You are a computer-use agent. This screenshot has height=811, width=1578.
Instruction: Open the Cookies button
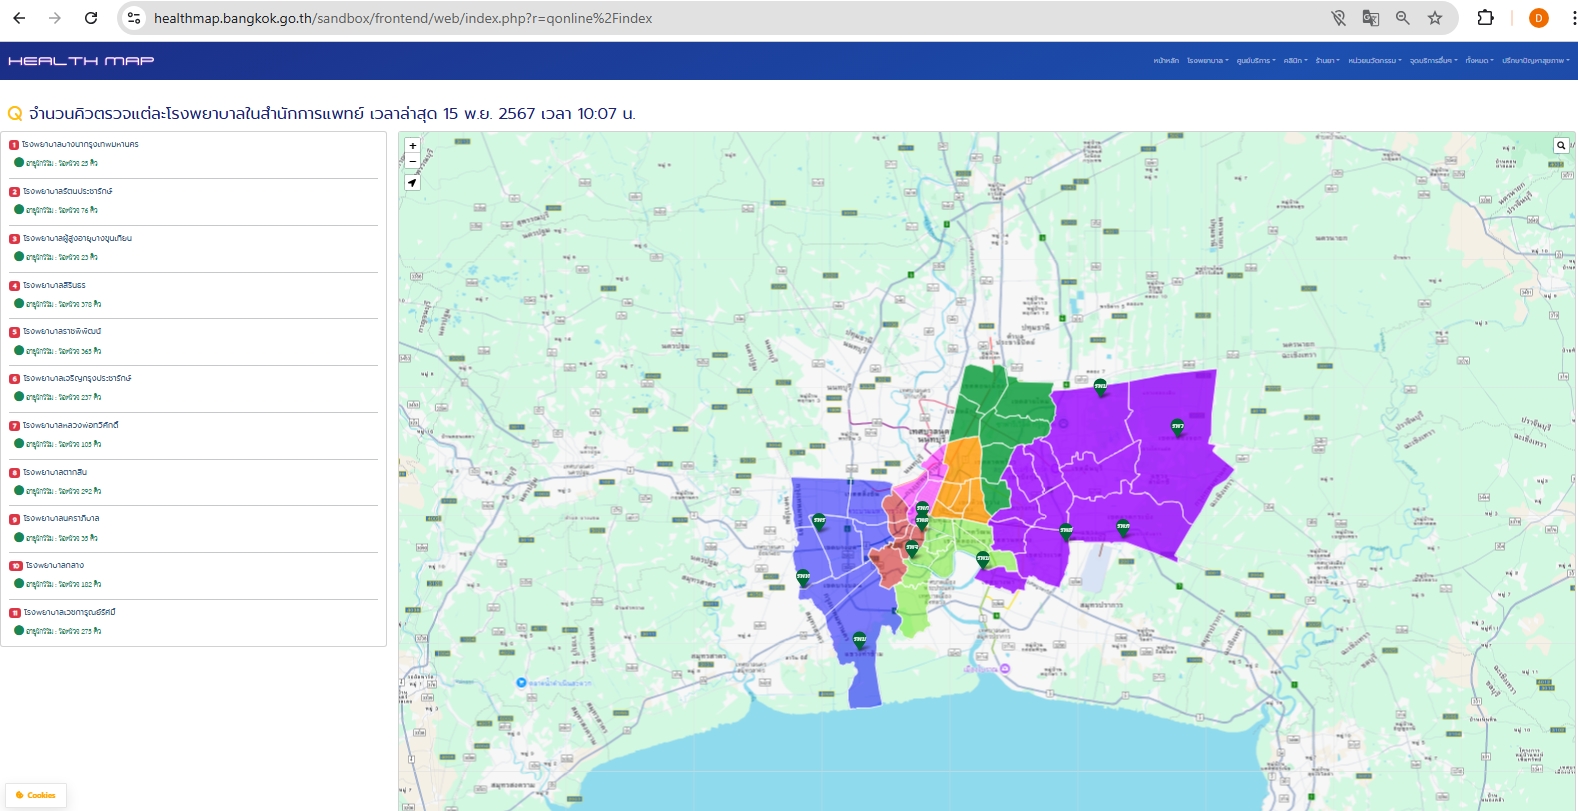coord(36,795)
